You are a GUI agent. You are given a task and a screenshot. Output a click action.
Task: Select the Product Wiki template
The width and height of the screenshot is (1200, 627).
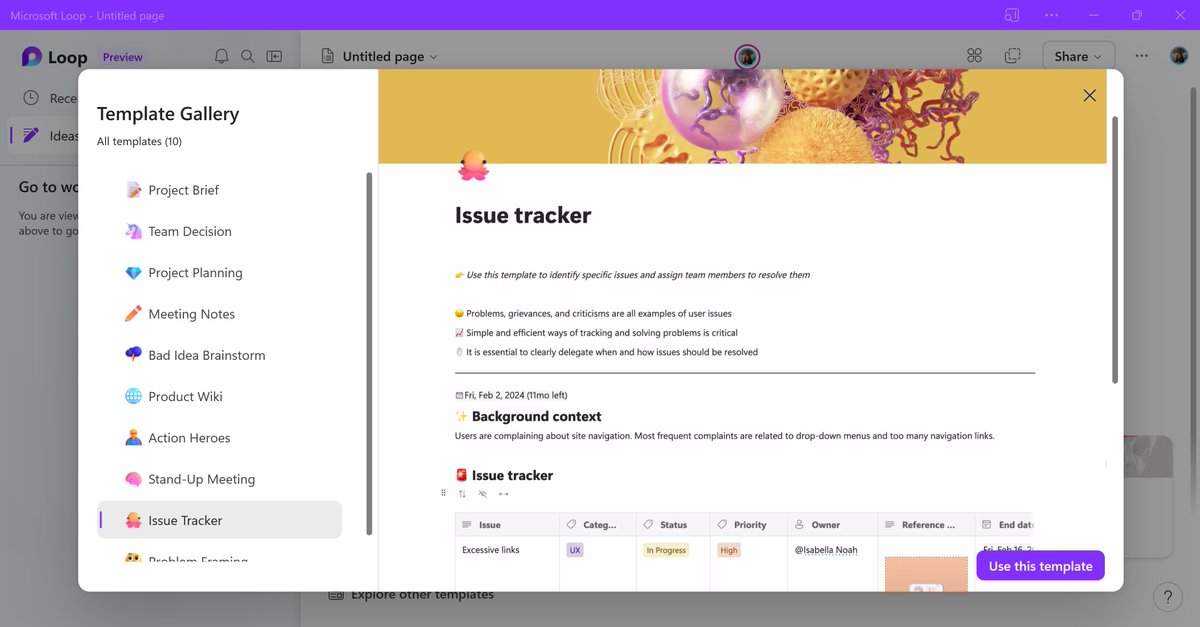219,396
